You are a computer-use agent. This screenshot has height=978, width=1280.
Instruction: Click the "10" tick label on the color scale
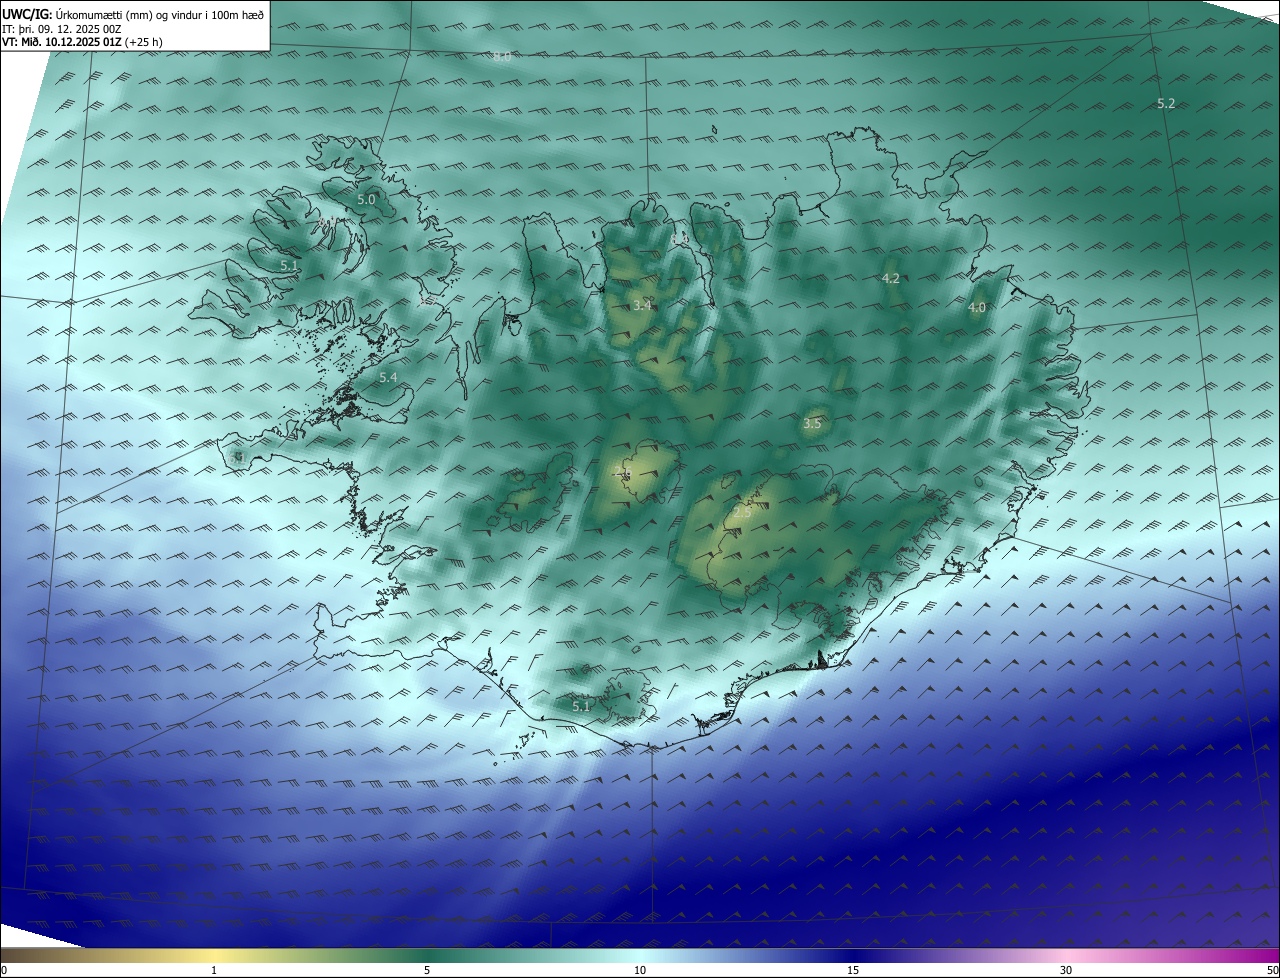coord(640,970)
